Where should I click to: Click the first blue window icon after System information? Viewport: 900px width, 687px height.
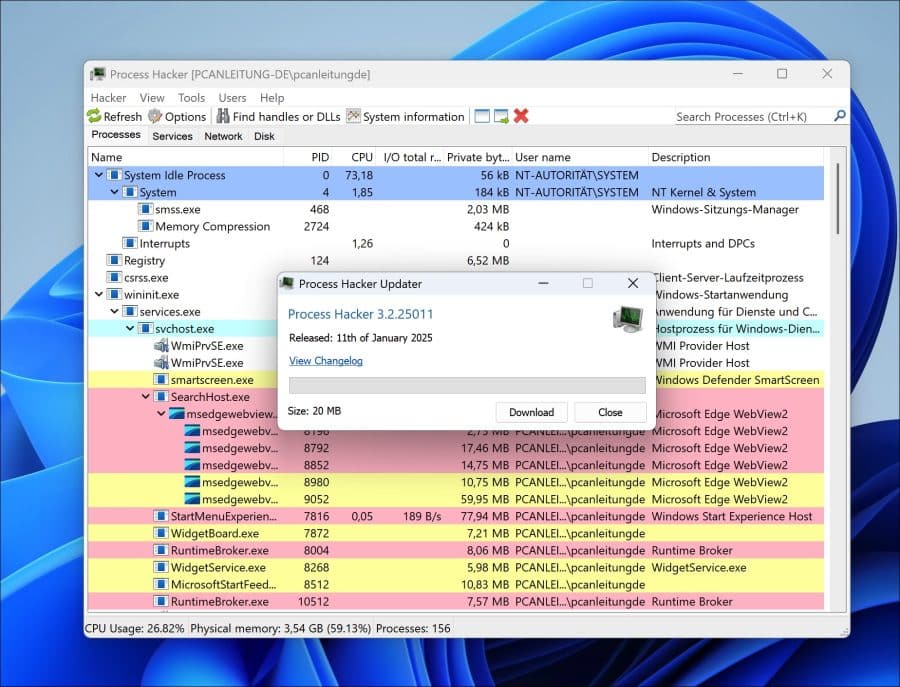pyautogui.click(x=480, y=116)
